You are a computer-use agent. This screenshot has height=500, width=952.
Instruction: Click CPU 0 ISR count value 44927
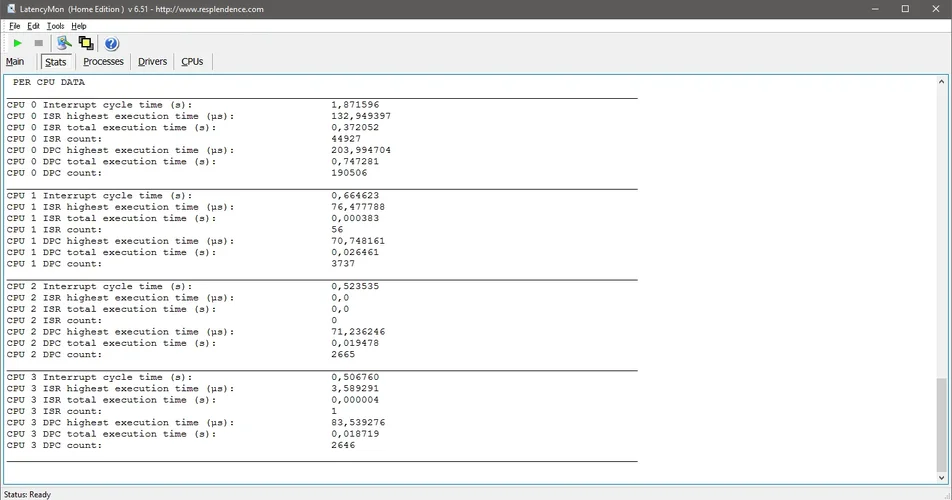click(346, 138)
